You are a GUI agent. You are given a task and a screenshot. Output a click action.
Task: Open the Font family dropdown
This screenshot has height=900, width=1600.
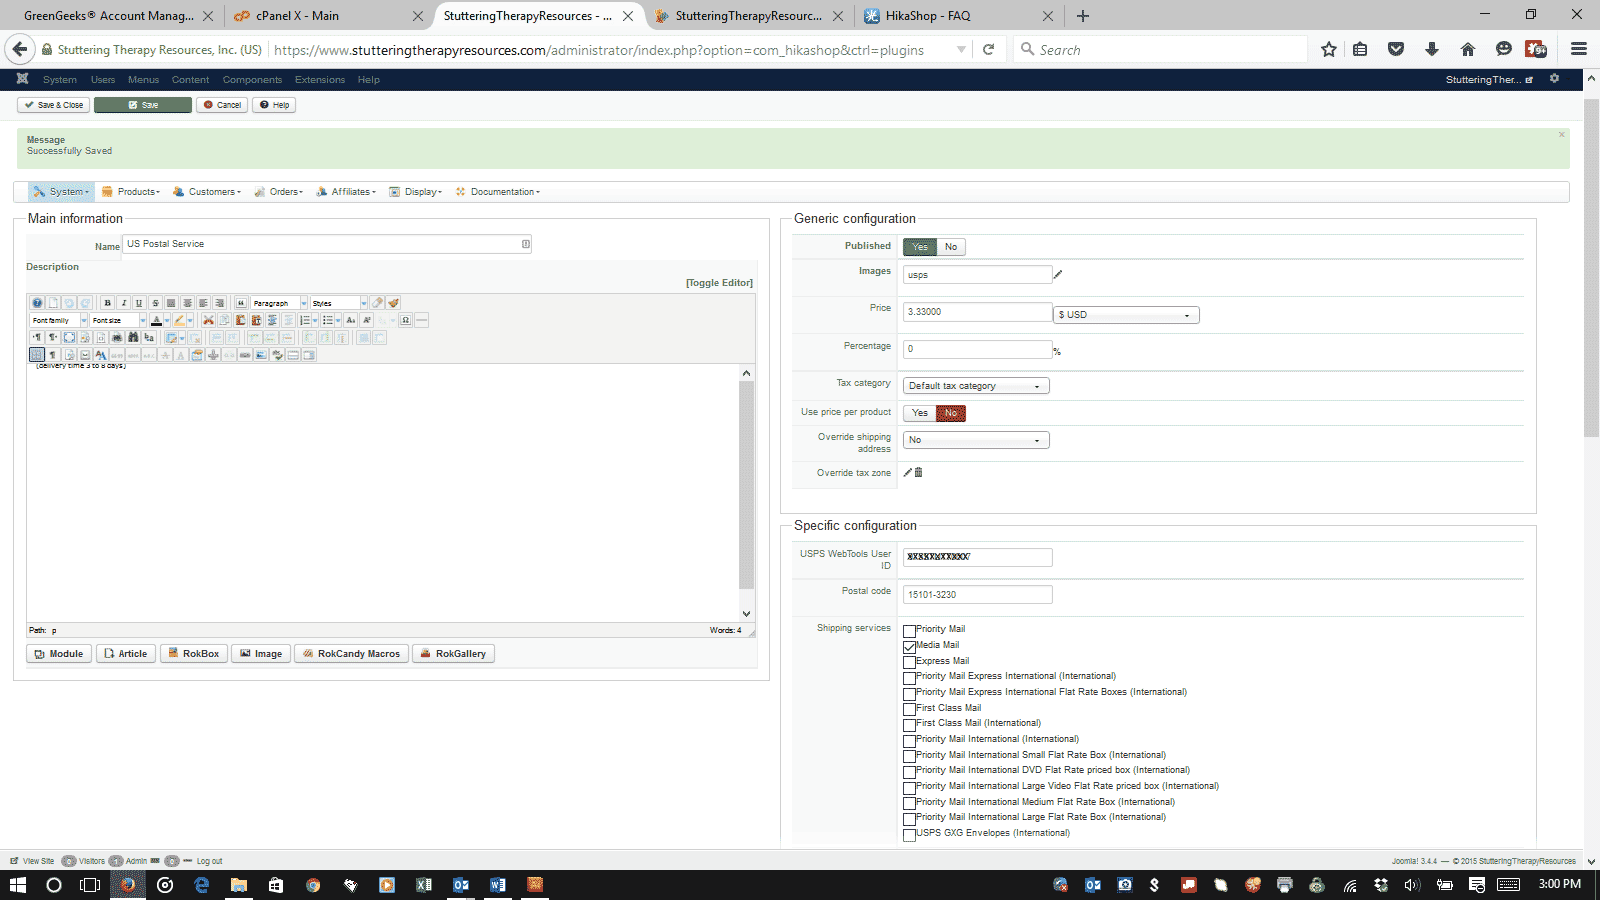59,320
